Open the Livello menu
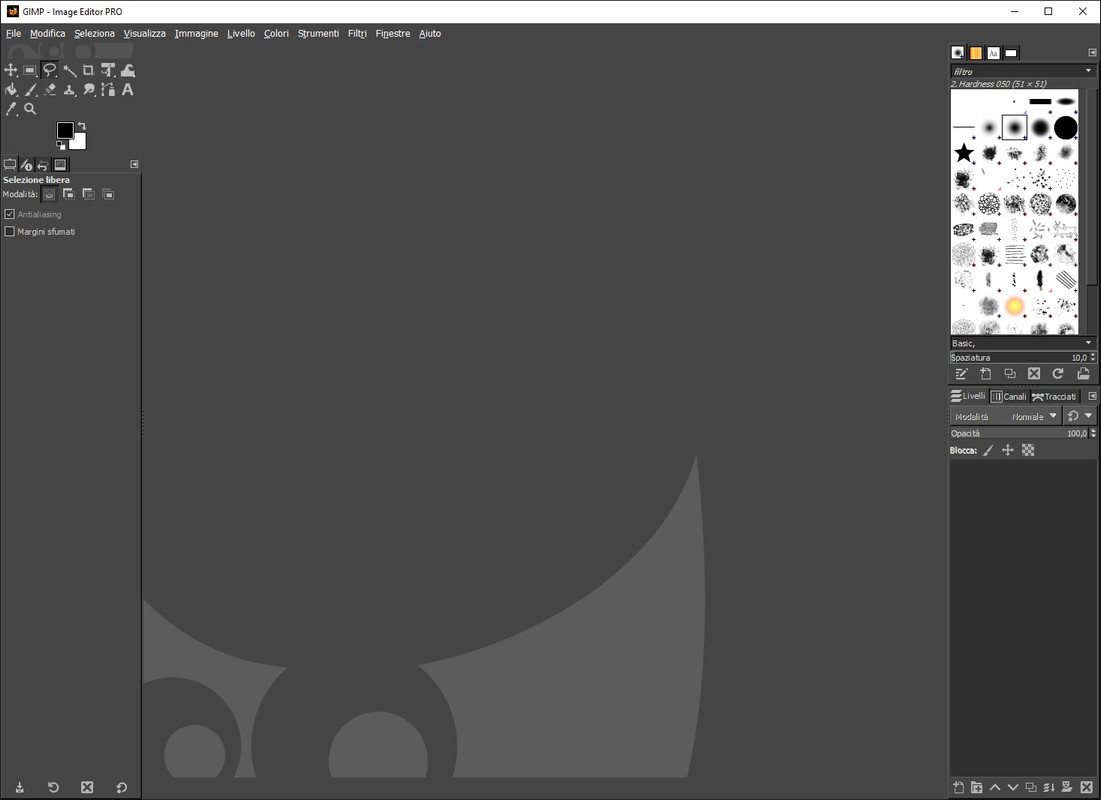 point(241,33)
